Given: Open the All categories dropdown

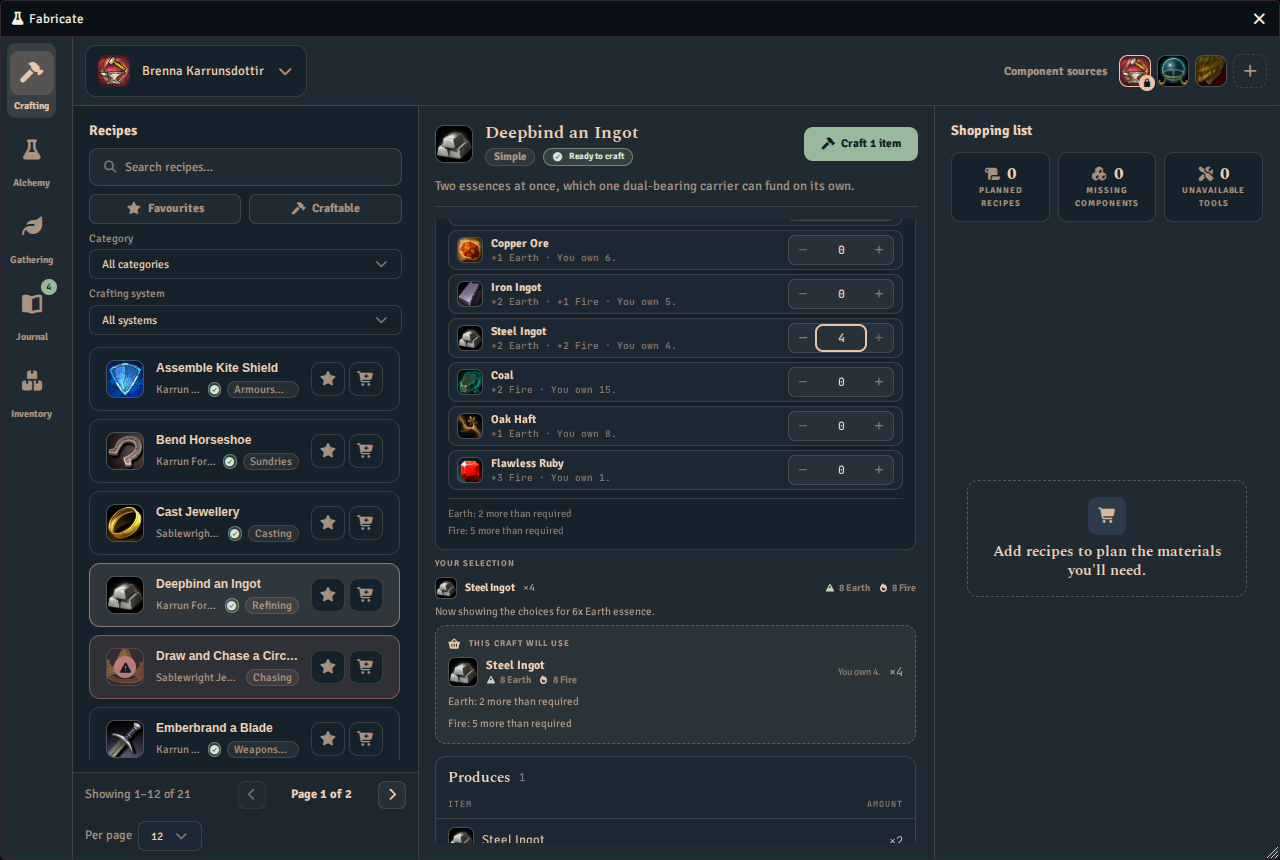Looking at the screenshot, I should point(245,264).
